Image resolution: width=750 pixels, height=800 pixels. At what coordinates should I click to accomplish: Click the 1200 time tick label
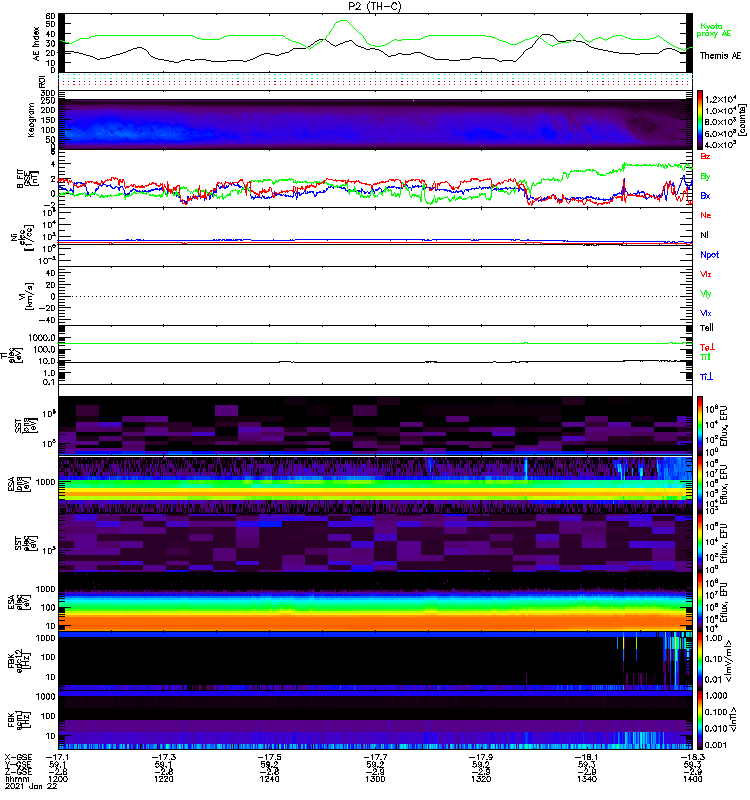pos(58,779)
